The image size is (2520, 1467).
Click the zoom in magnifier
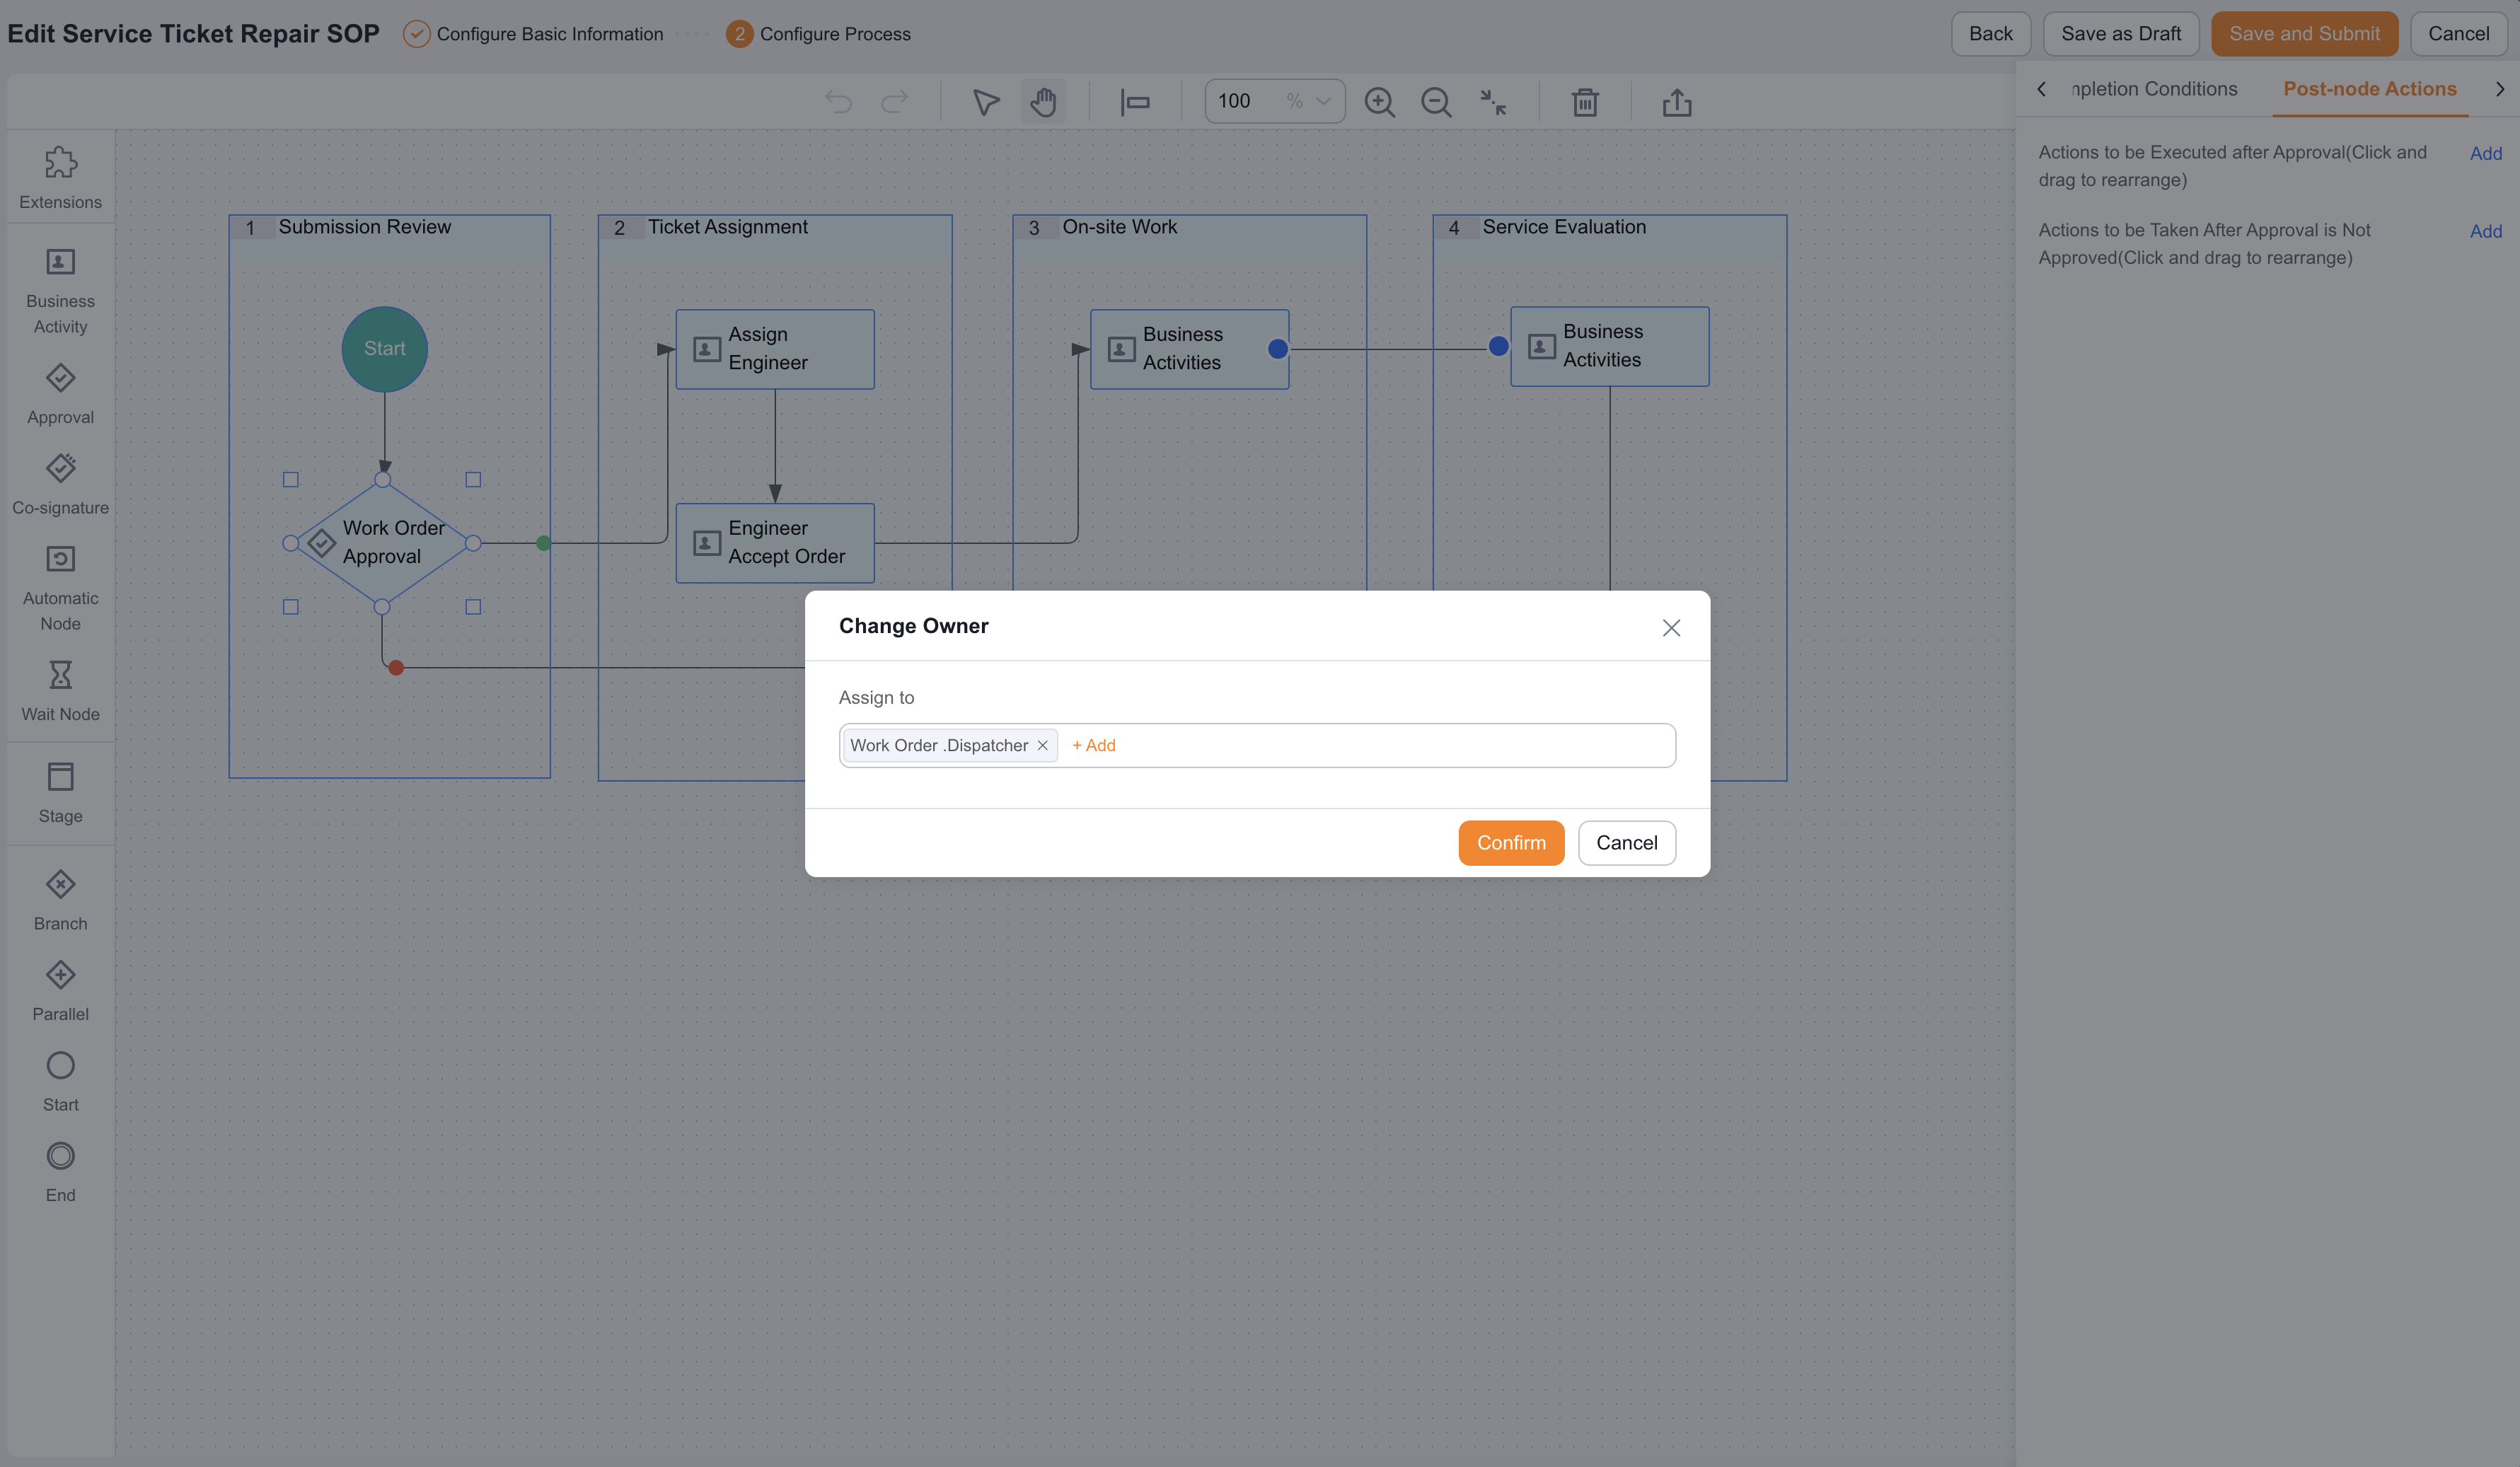[x=1379, y=102]
